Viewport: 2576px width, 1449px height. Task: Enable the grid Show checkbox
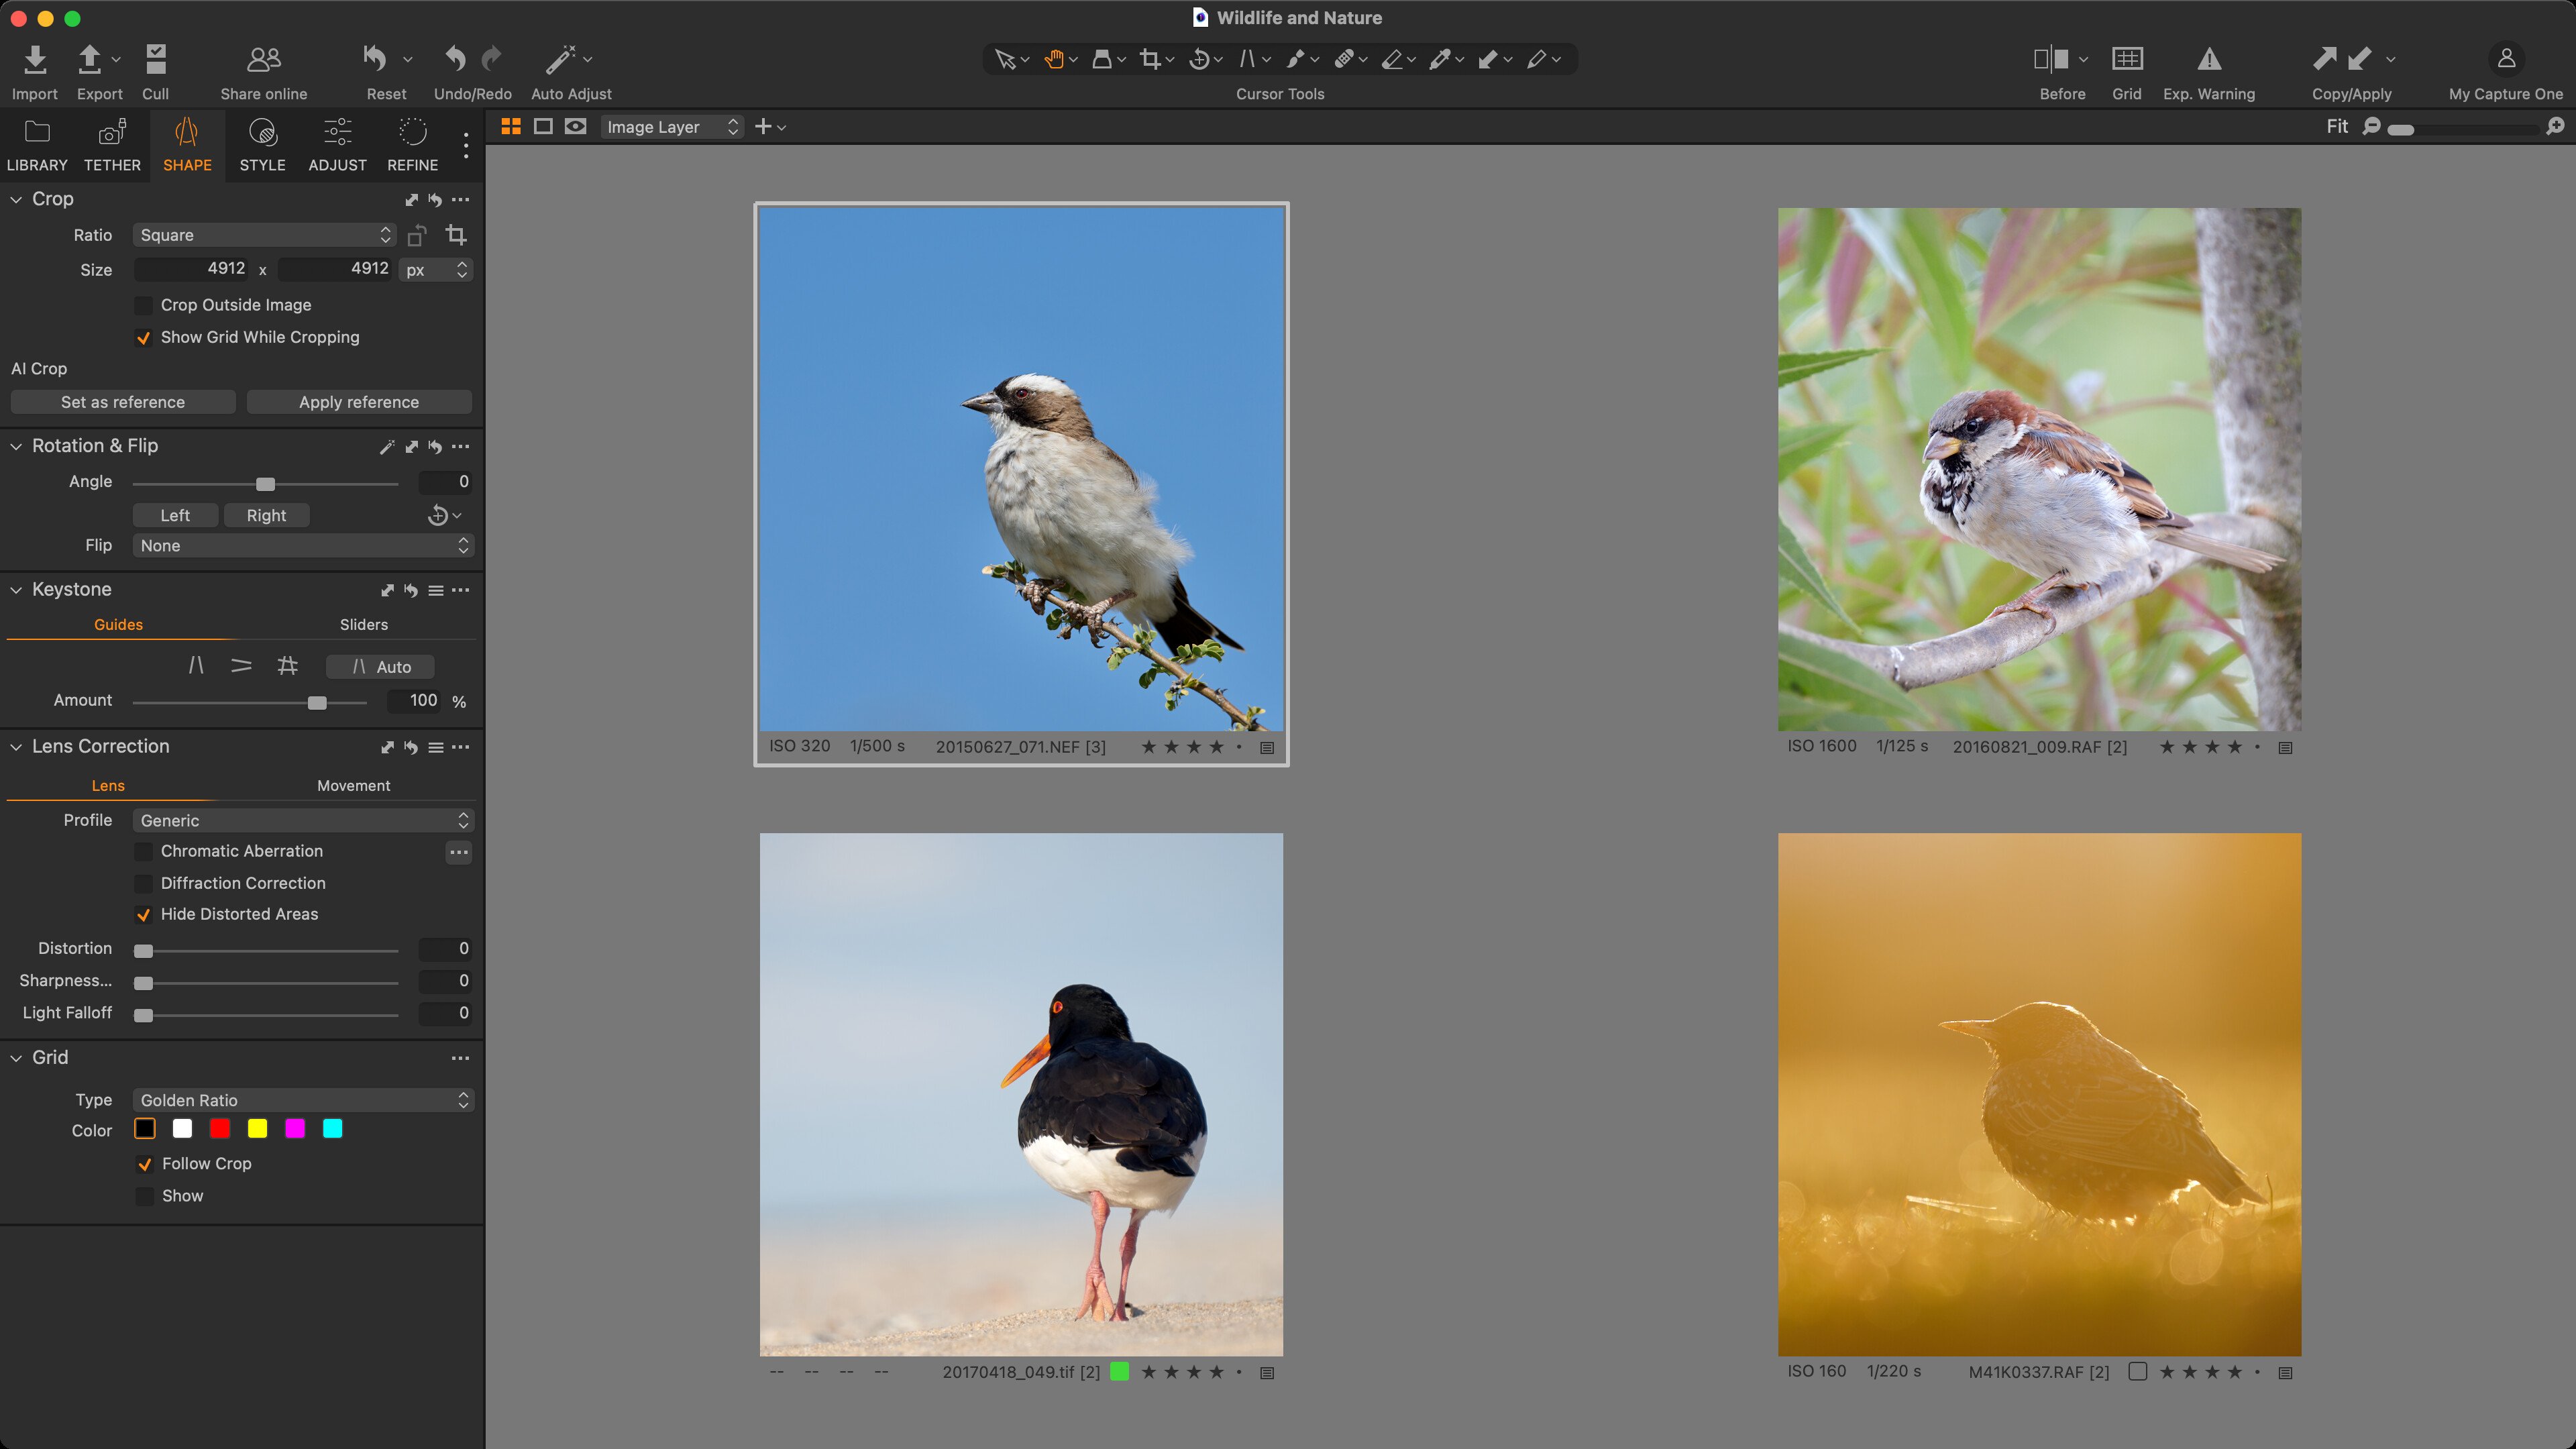pyautogui.click(x=145, y=1196)
